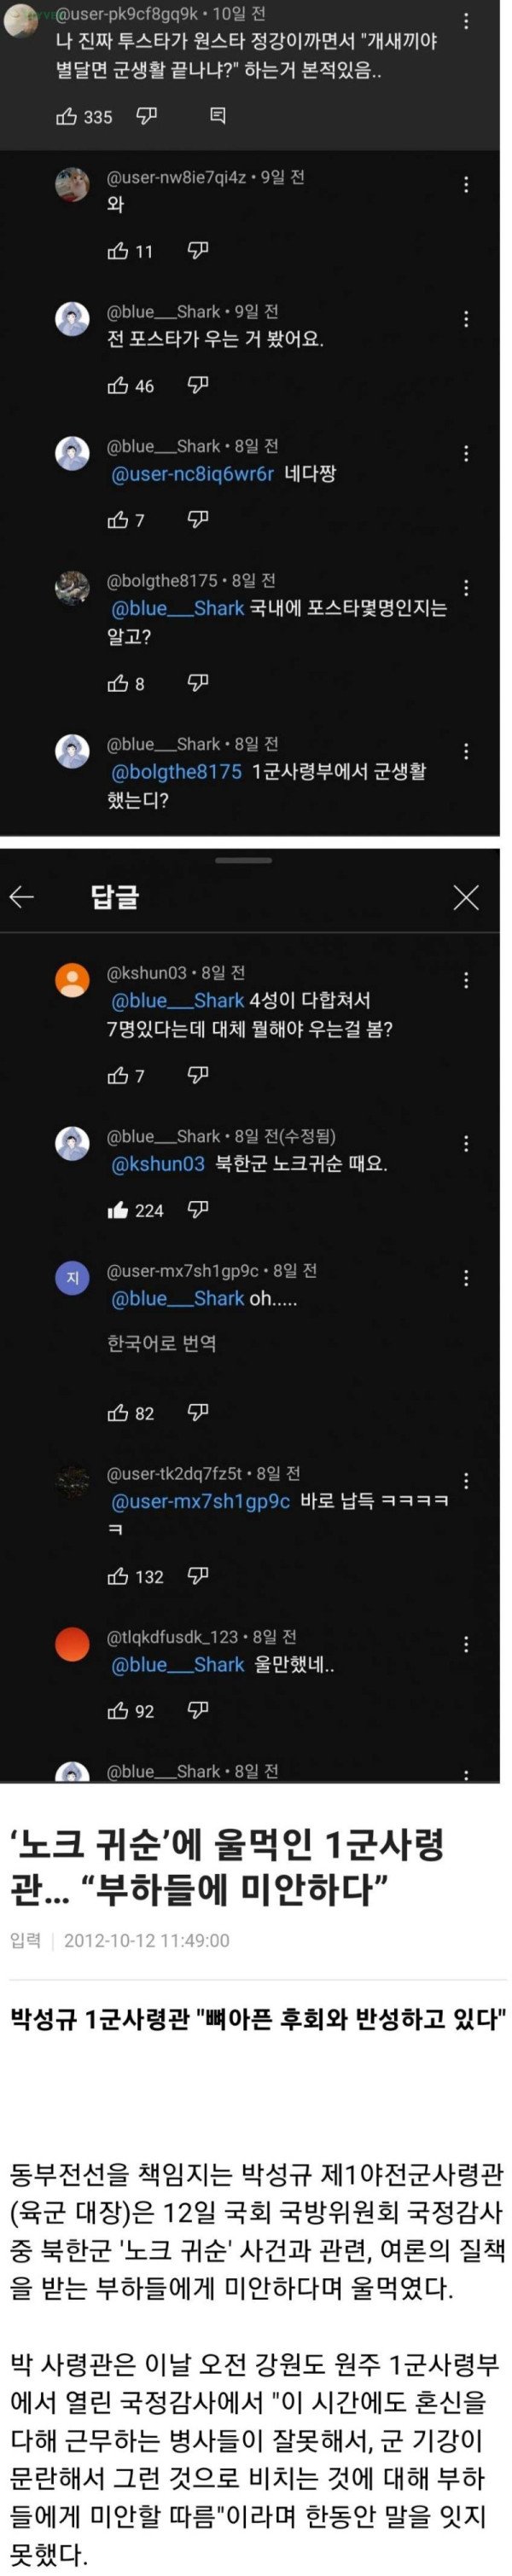Click '한국어로 번역' to translate the reply
512x2576 pixels.
[x=161, y=1343]
